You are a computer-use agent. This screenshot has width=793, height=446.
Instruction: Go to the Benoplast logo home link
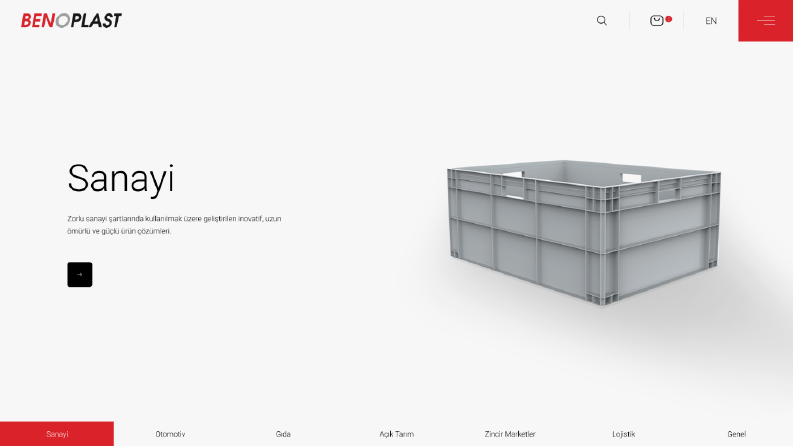(x=71, y=21)
